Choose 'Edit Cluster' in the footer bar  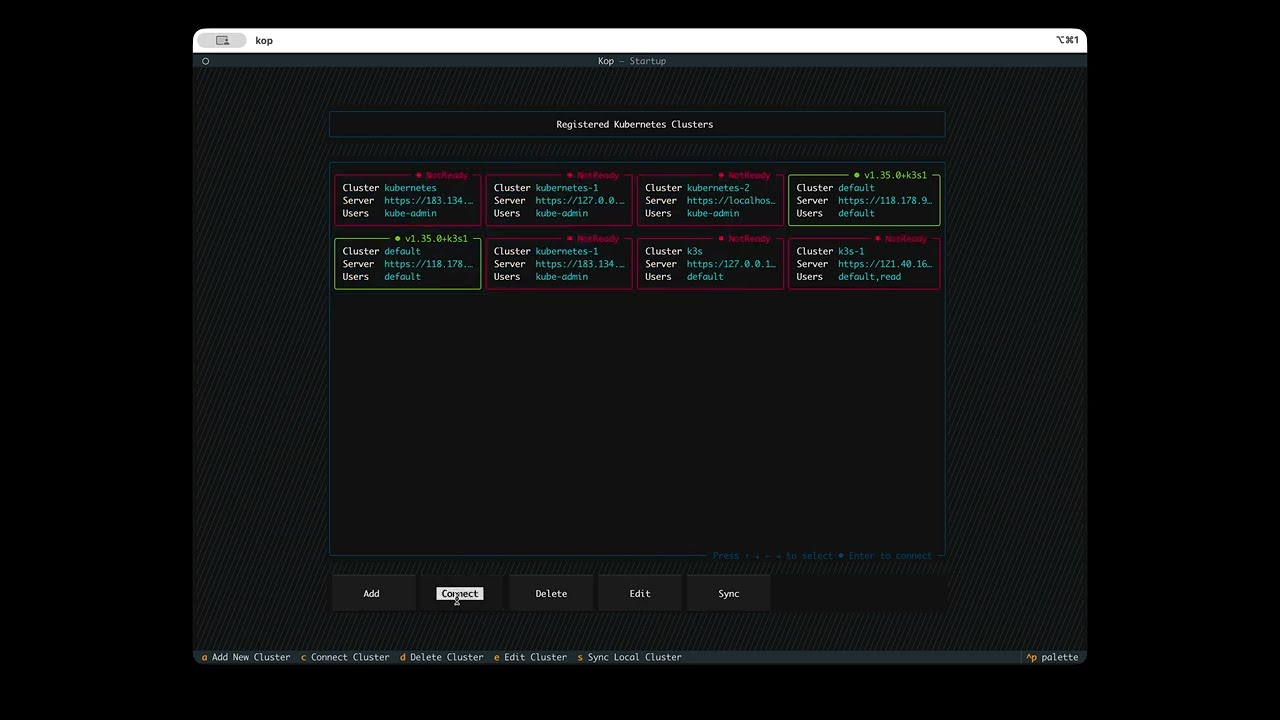pos(530,657)
